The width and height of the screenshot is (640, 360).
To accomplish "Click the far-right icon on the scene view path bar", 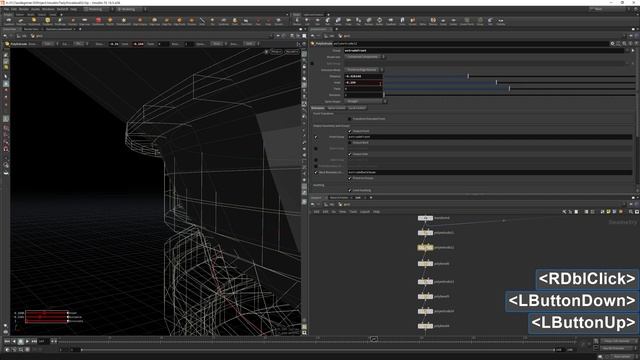I will point(304,36).
